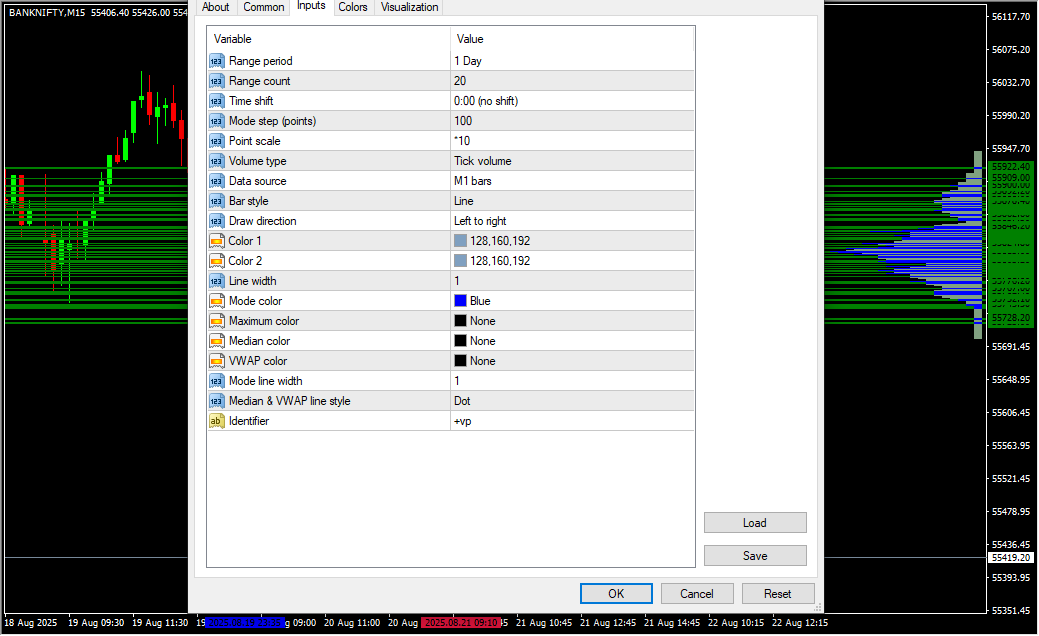Click the VWAP color row icon

coord(217,361)
